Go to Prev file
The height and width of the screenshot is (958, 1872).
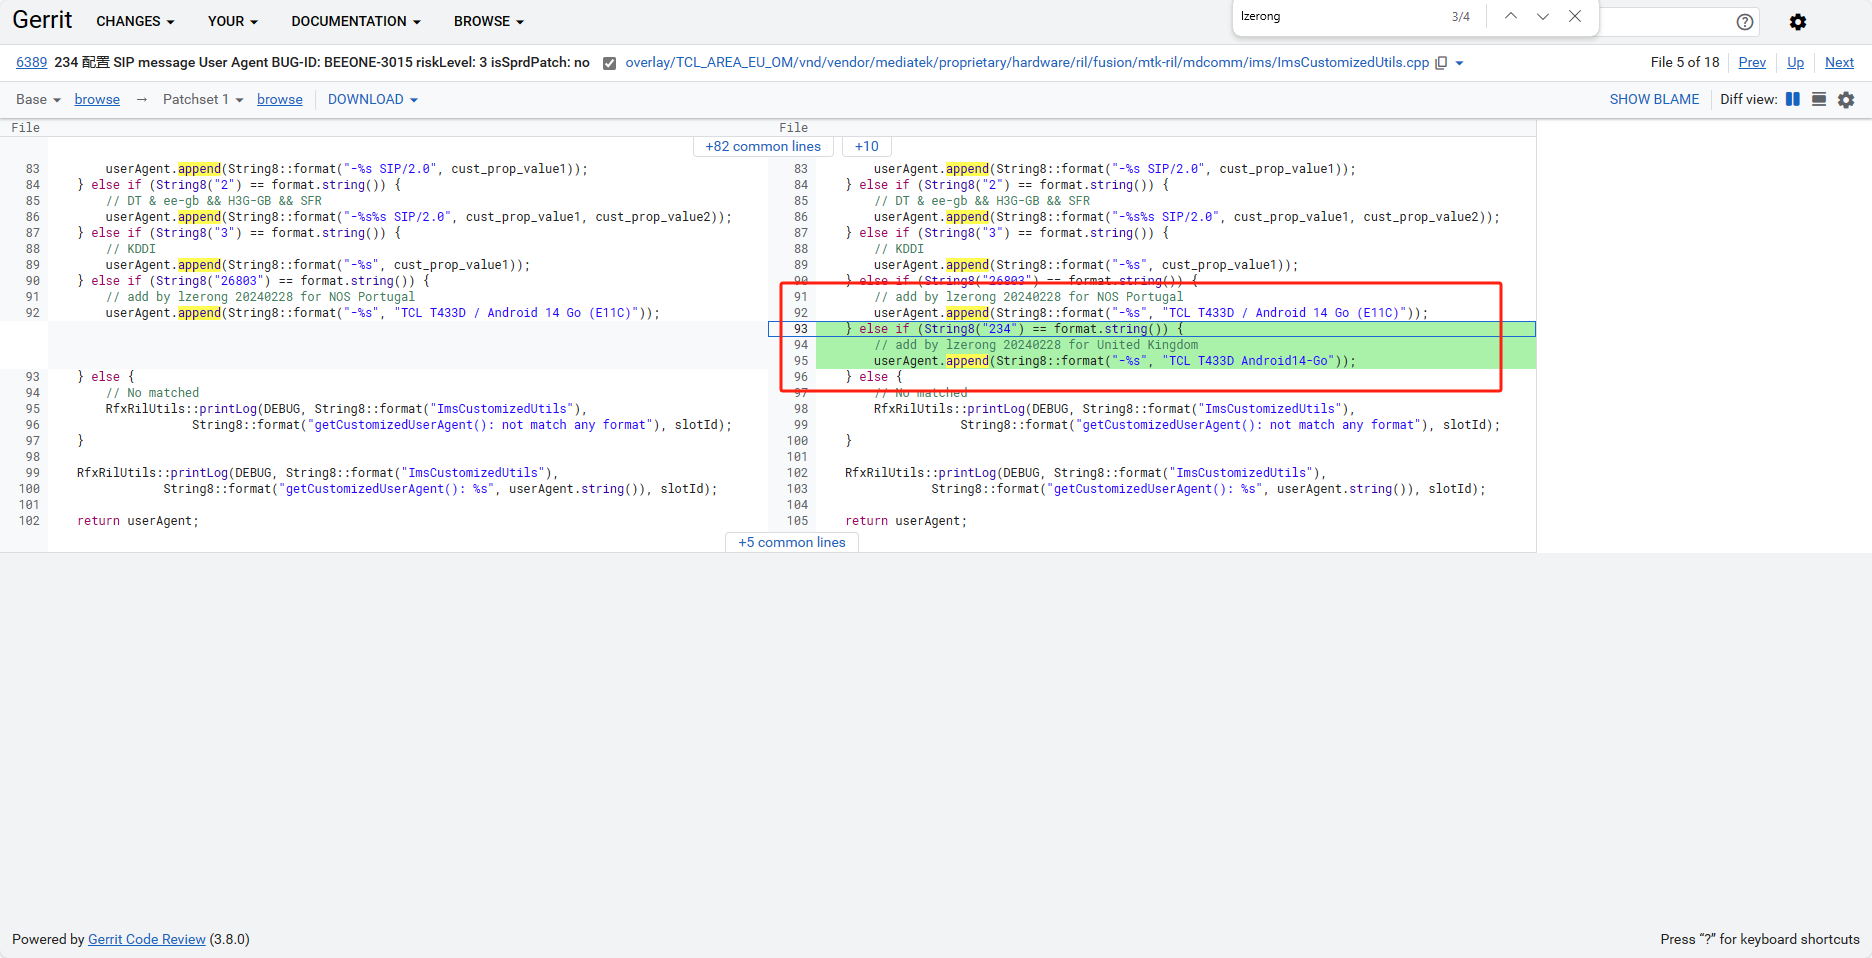[1752, 62]
